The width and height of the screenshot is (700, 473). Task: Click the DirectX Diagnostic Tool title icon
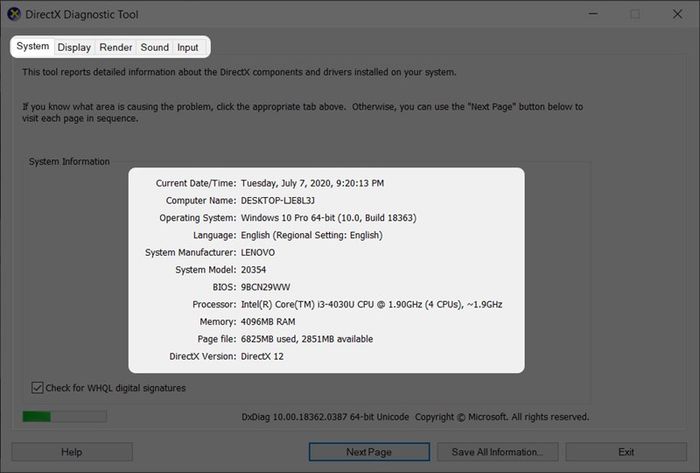click(14, 14)
